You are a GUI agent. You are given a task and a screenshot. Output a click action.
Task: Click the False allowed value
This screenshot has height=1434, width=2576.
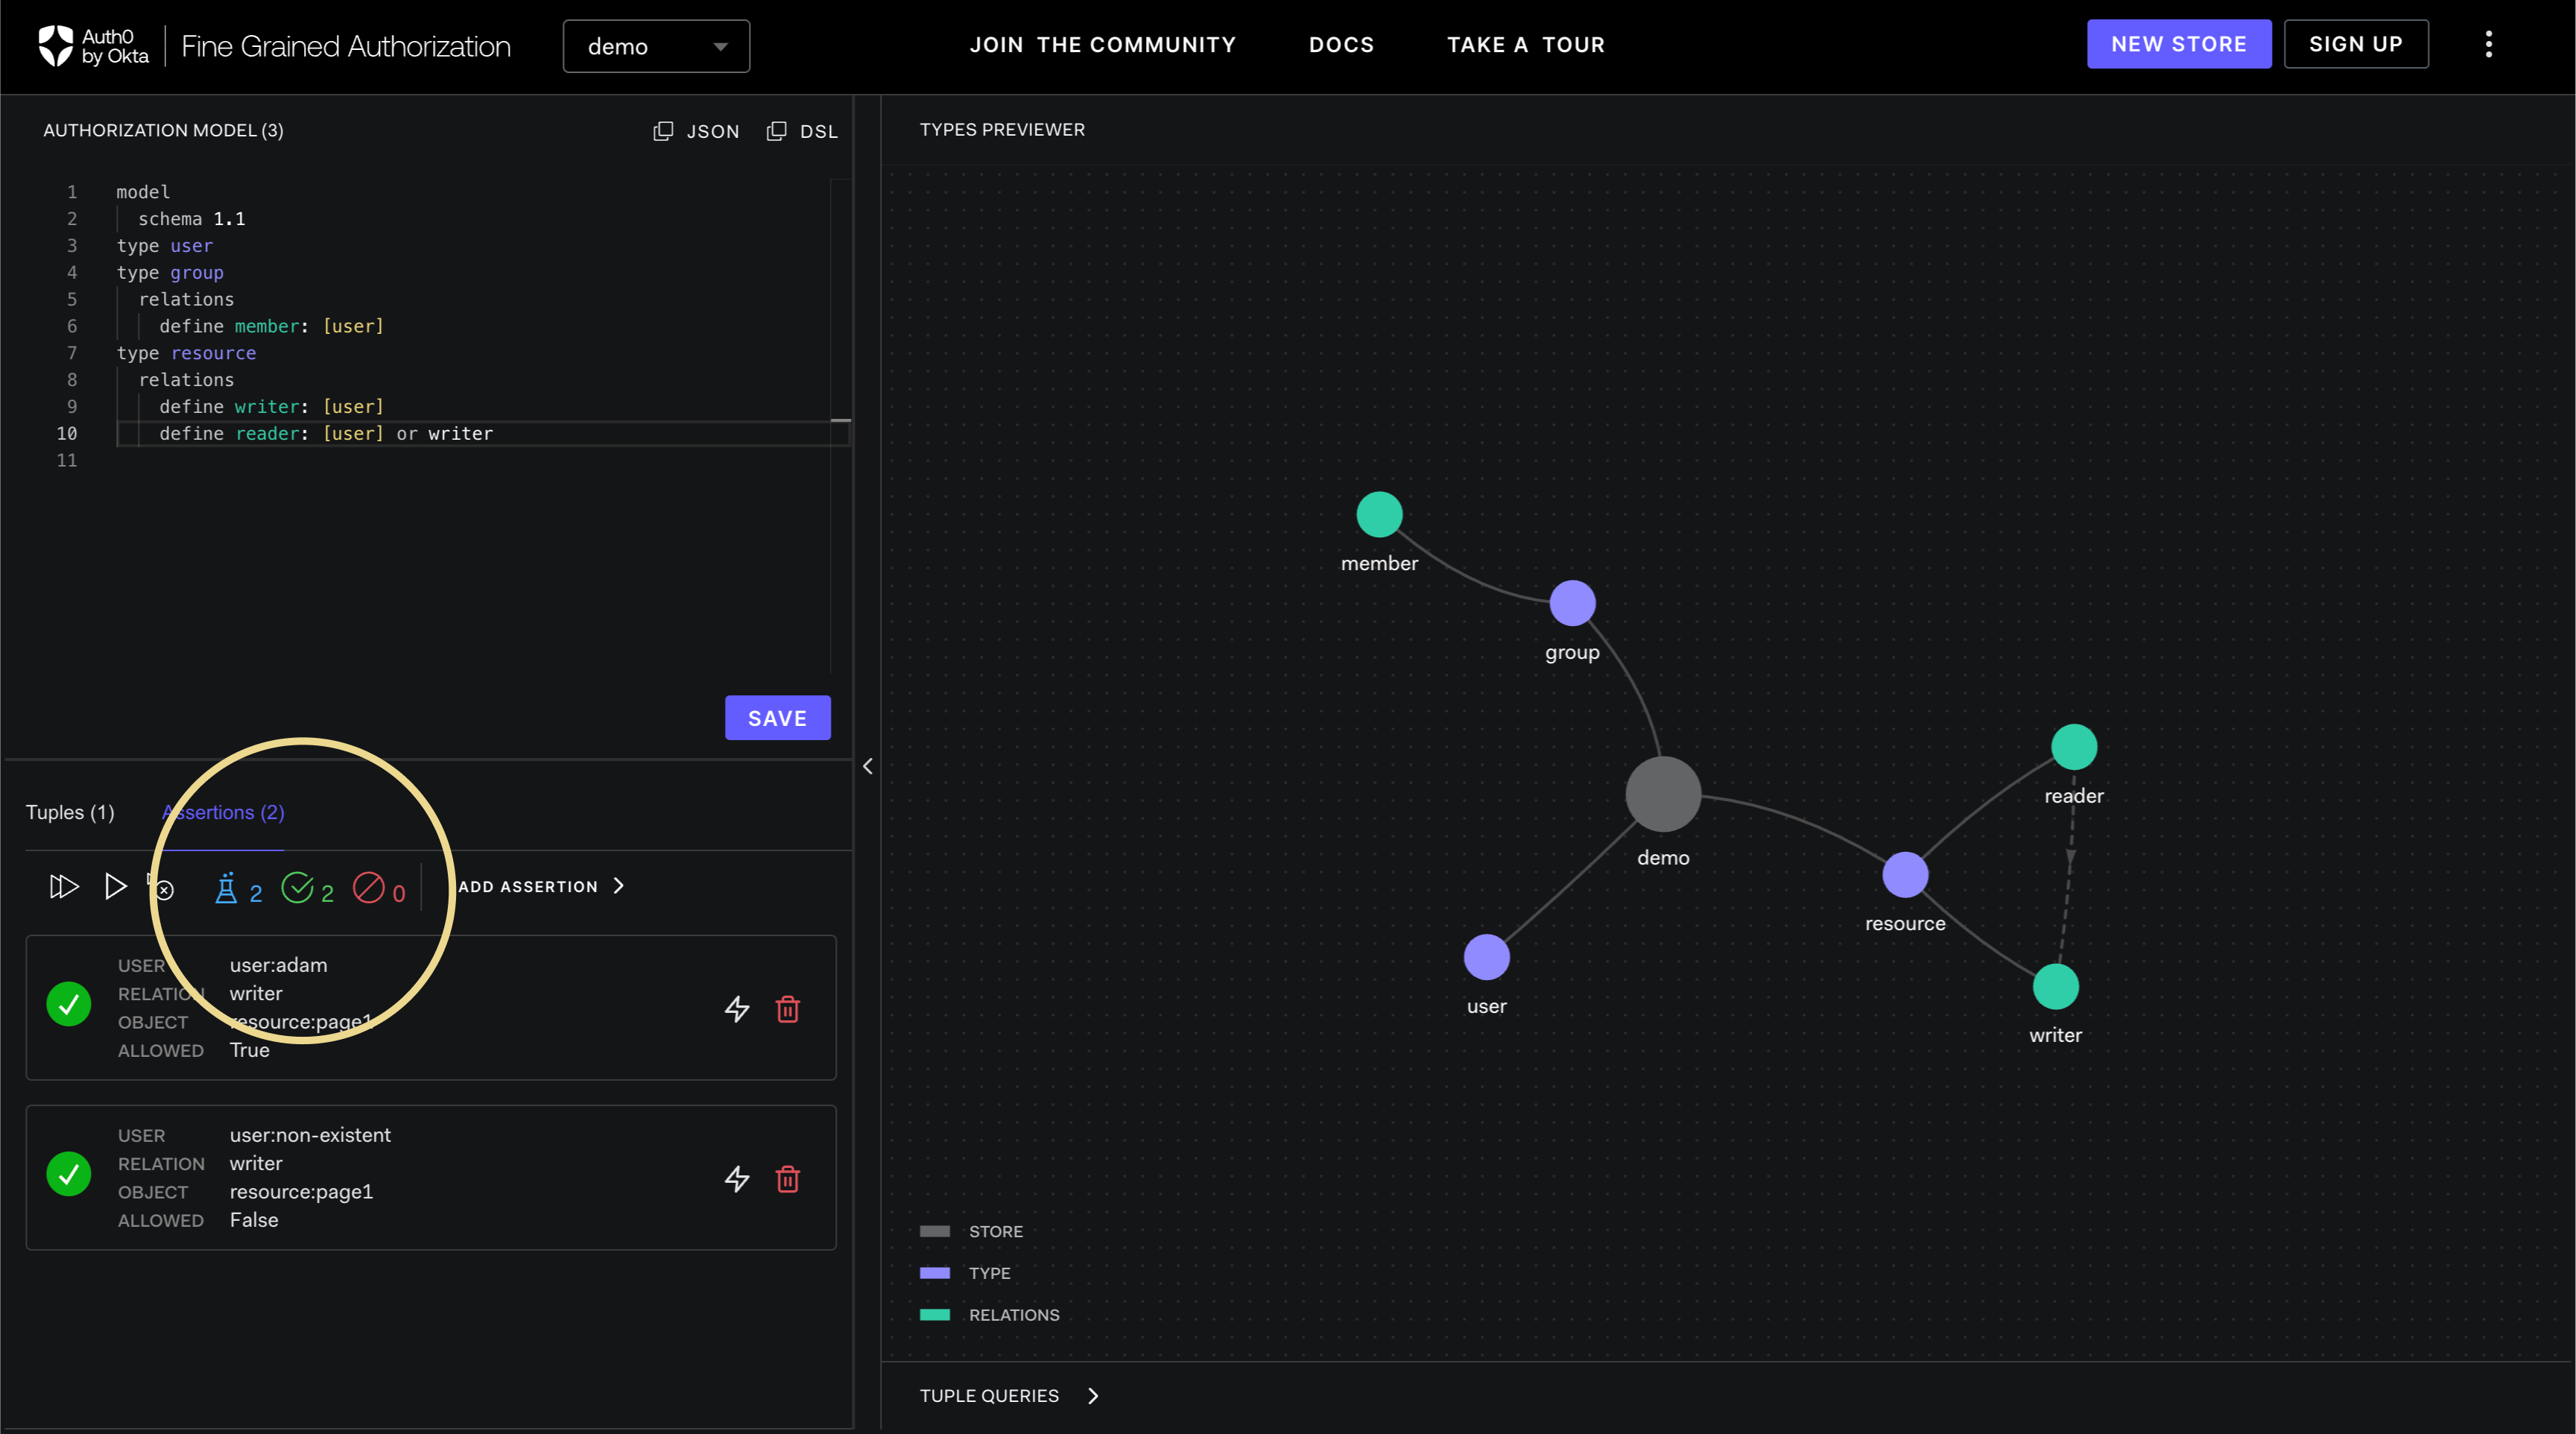click(x=254, y=1220)
